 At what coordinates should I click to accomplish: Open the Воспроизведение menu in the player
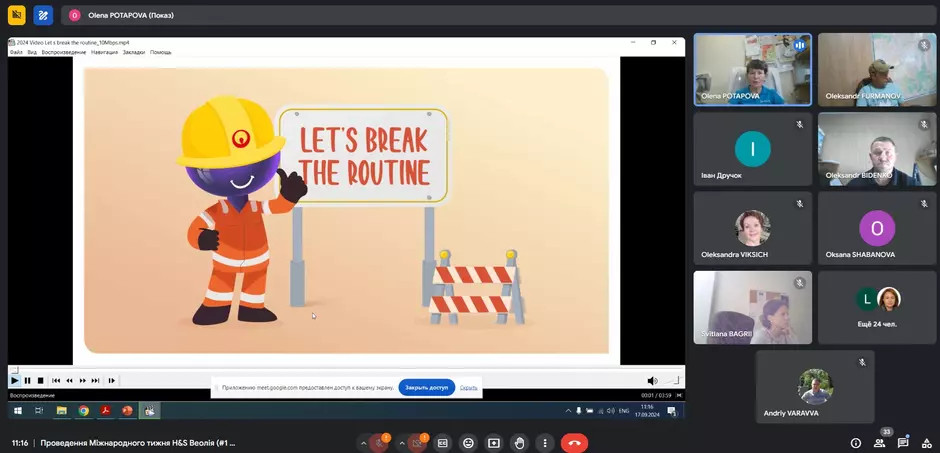click(x=64, y=52)
